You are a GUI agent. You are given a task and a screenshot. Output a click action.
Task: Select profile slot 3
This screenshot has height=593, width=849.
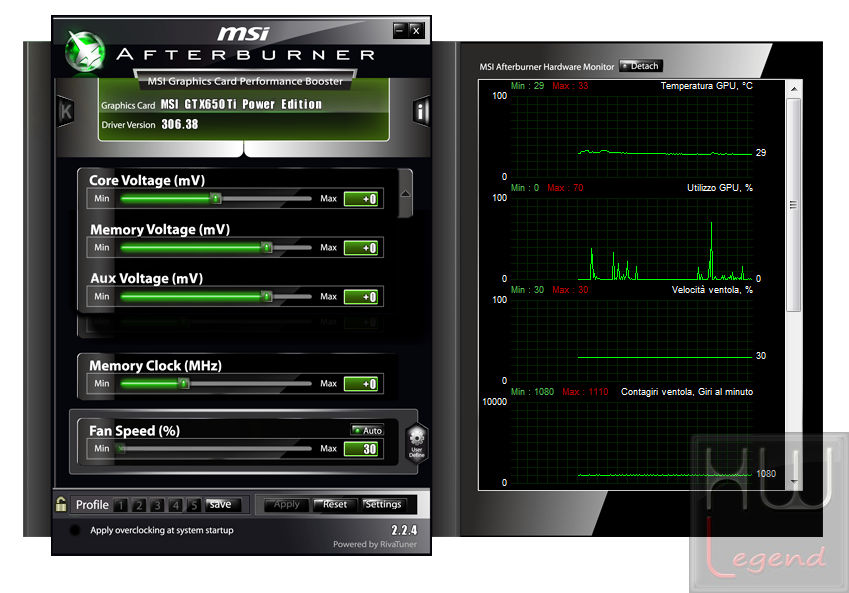[x=158, y=505]
